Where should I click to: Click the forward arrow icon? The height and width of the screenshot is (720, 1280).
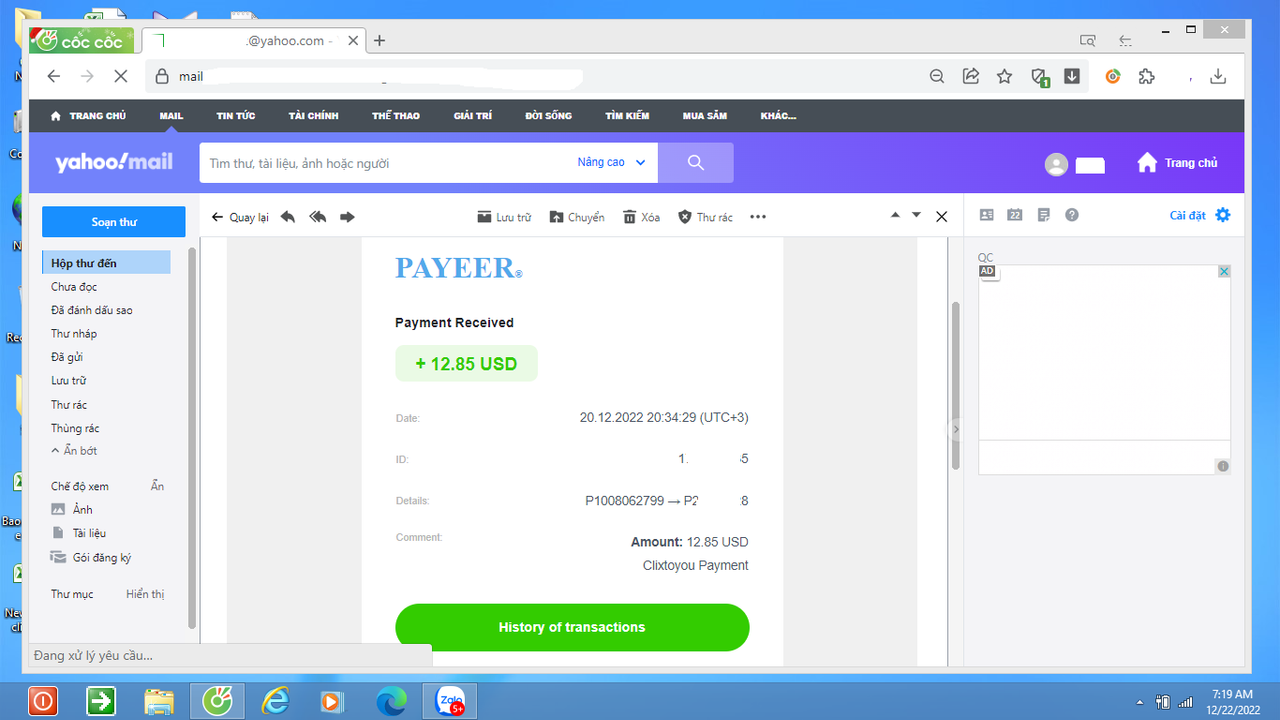pos(347,217)
